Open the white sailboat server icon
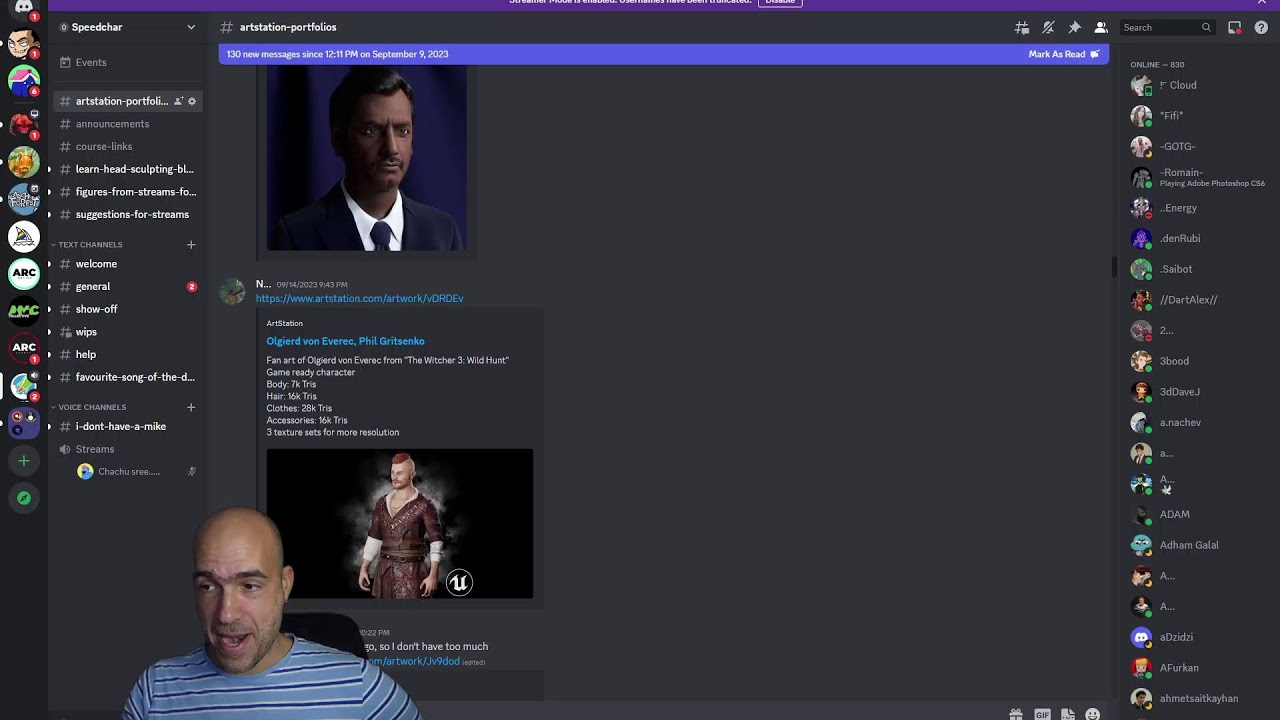The image size is (1280, 720). 24,236
